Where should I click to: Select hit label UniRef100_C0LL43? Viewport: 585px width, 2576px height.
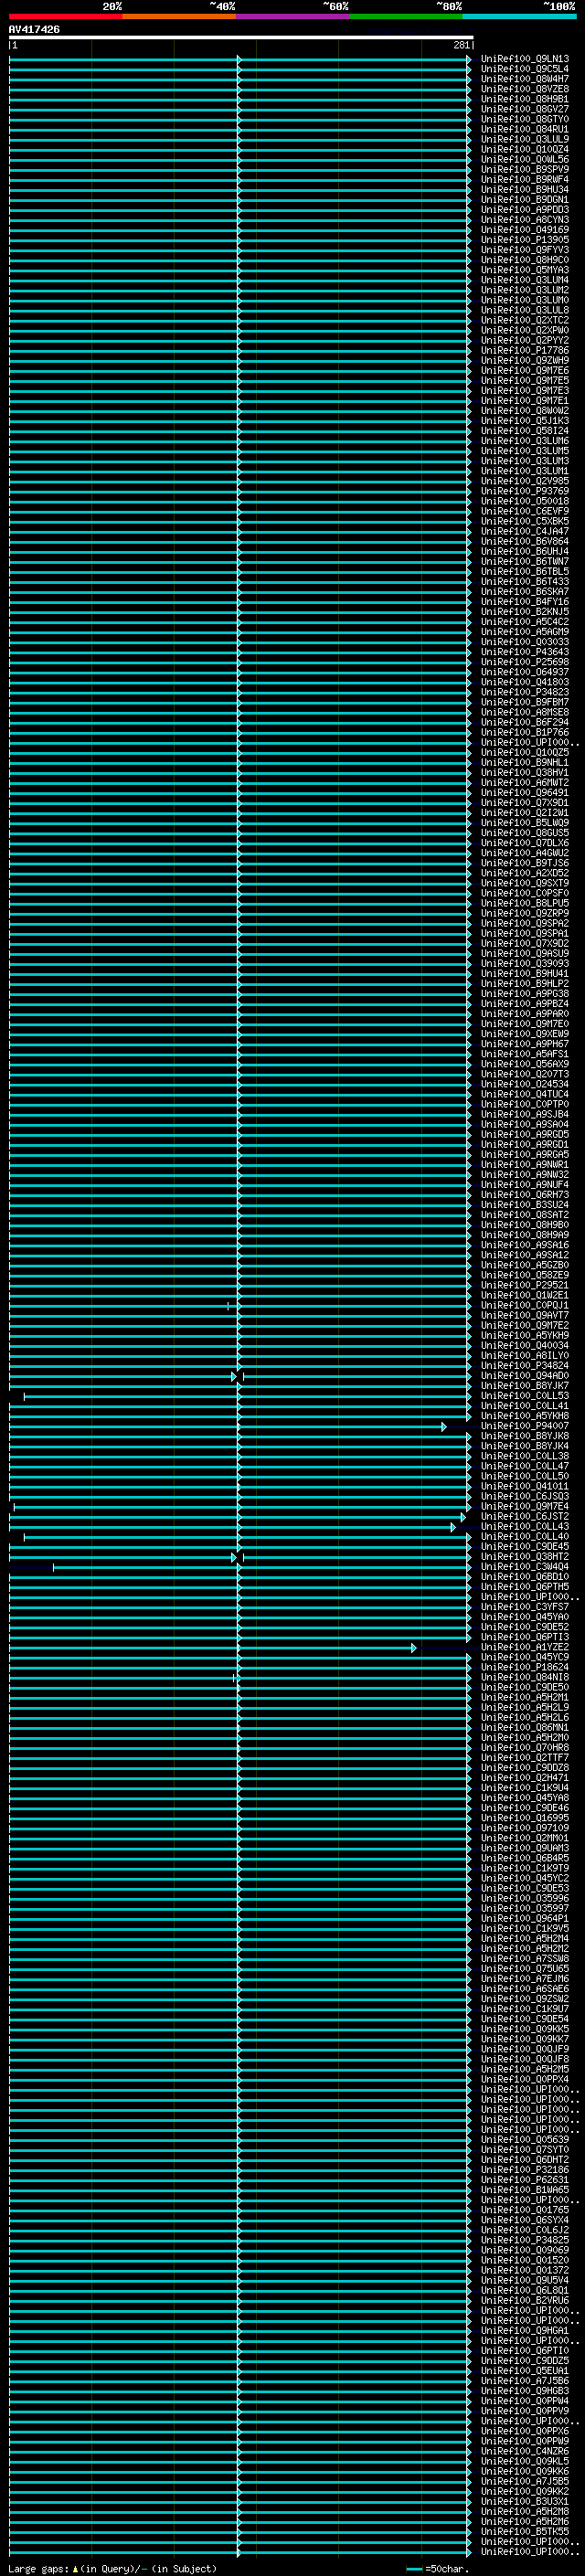(525, 1526)
